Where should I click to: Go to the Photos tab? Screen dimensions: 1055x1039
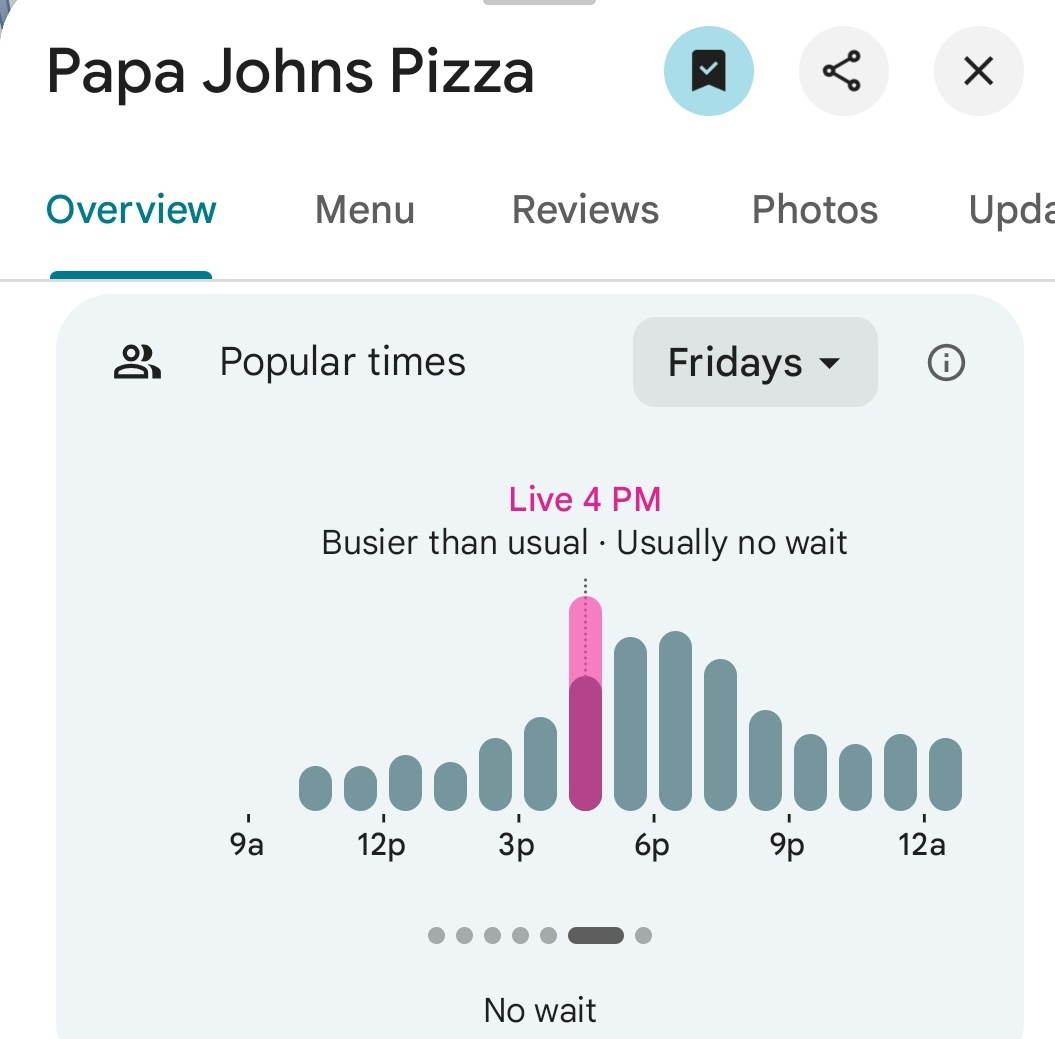pyautogui.click(x=814, y=210)
